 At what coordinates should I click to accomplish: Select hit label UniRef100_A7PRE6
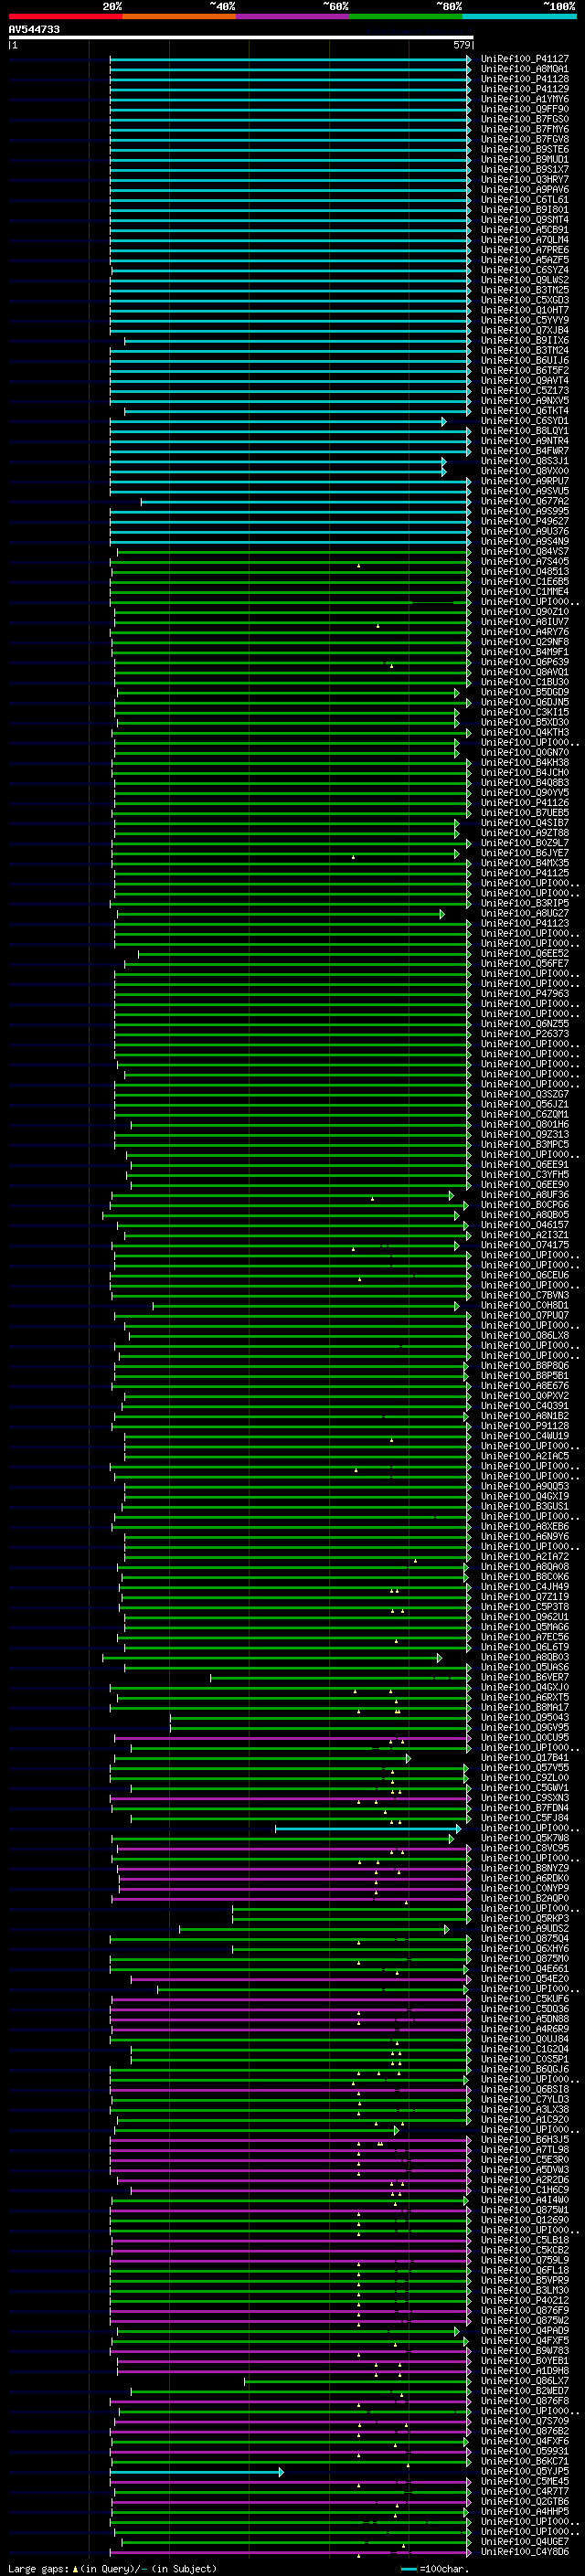[x=525, y=249]
